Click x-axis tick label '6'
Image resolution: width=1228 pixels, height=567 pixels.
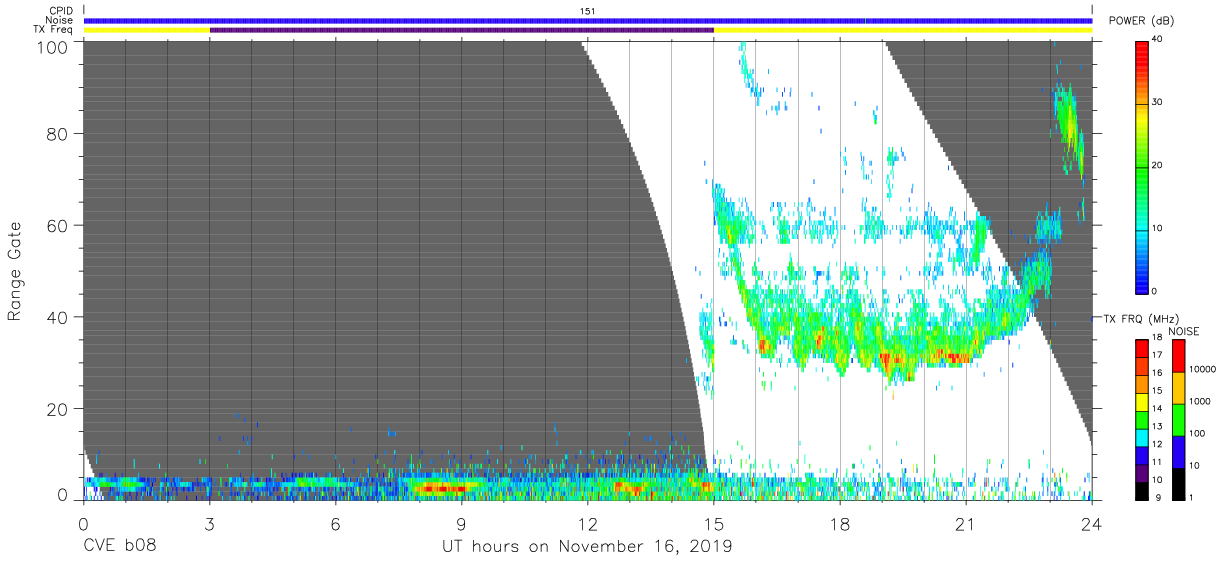336,525
